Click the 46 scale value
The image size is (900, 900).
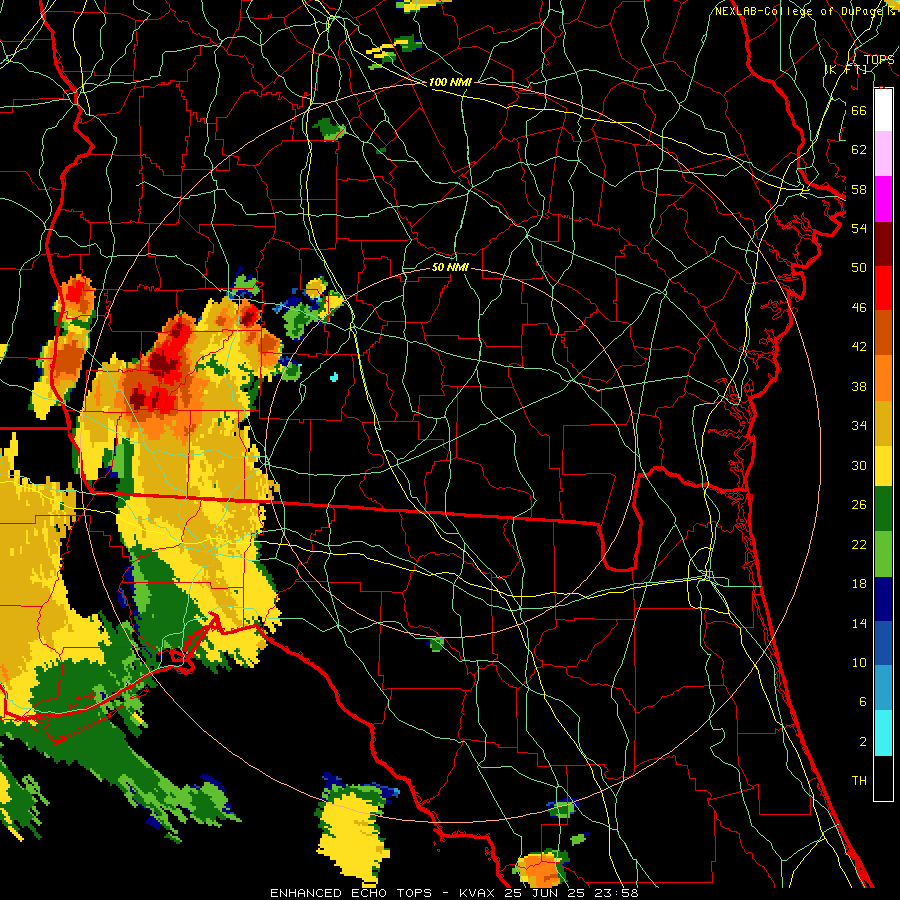click(x=859, y=307)
